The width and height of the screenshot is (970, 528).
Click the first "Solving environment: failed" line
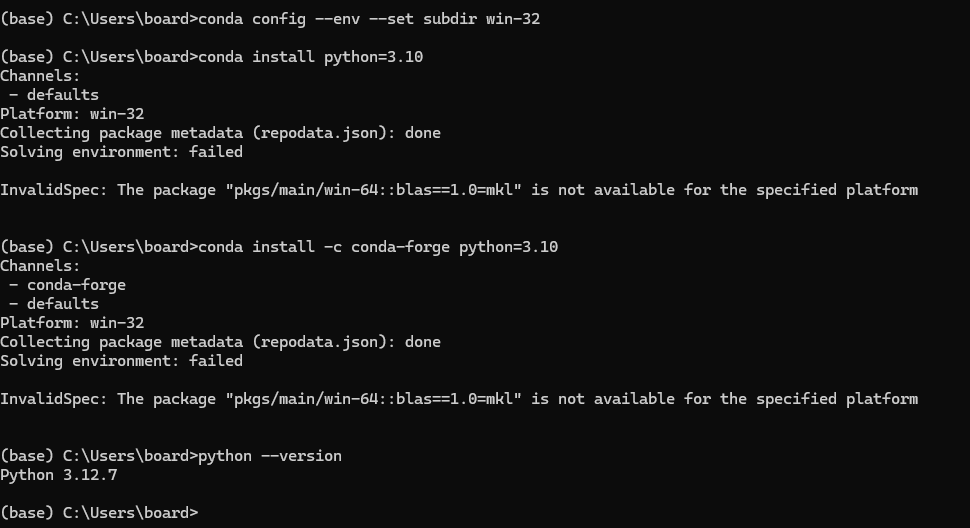[x=121, y=152]
